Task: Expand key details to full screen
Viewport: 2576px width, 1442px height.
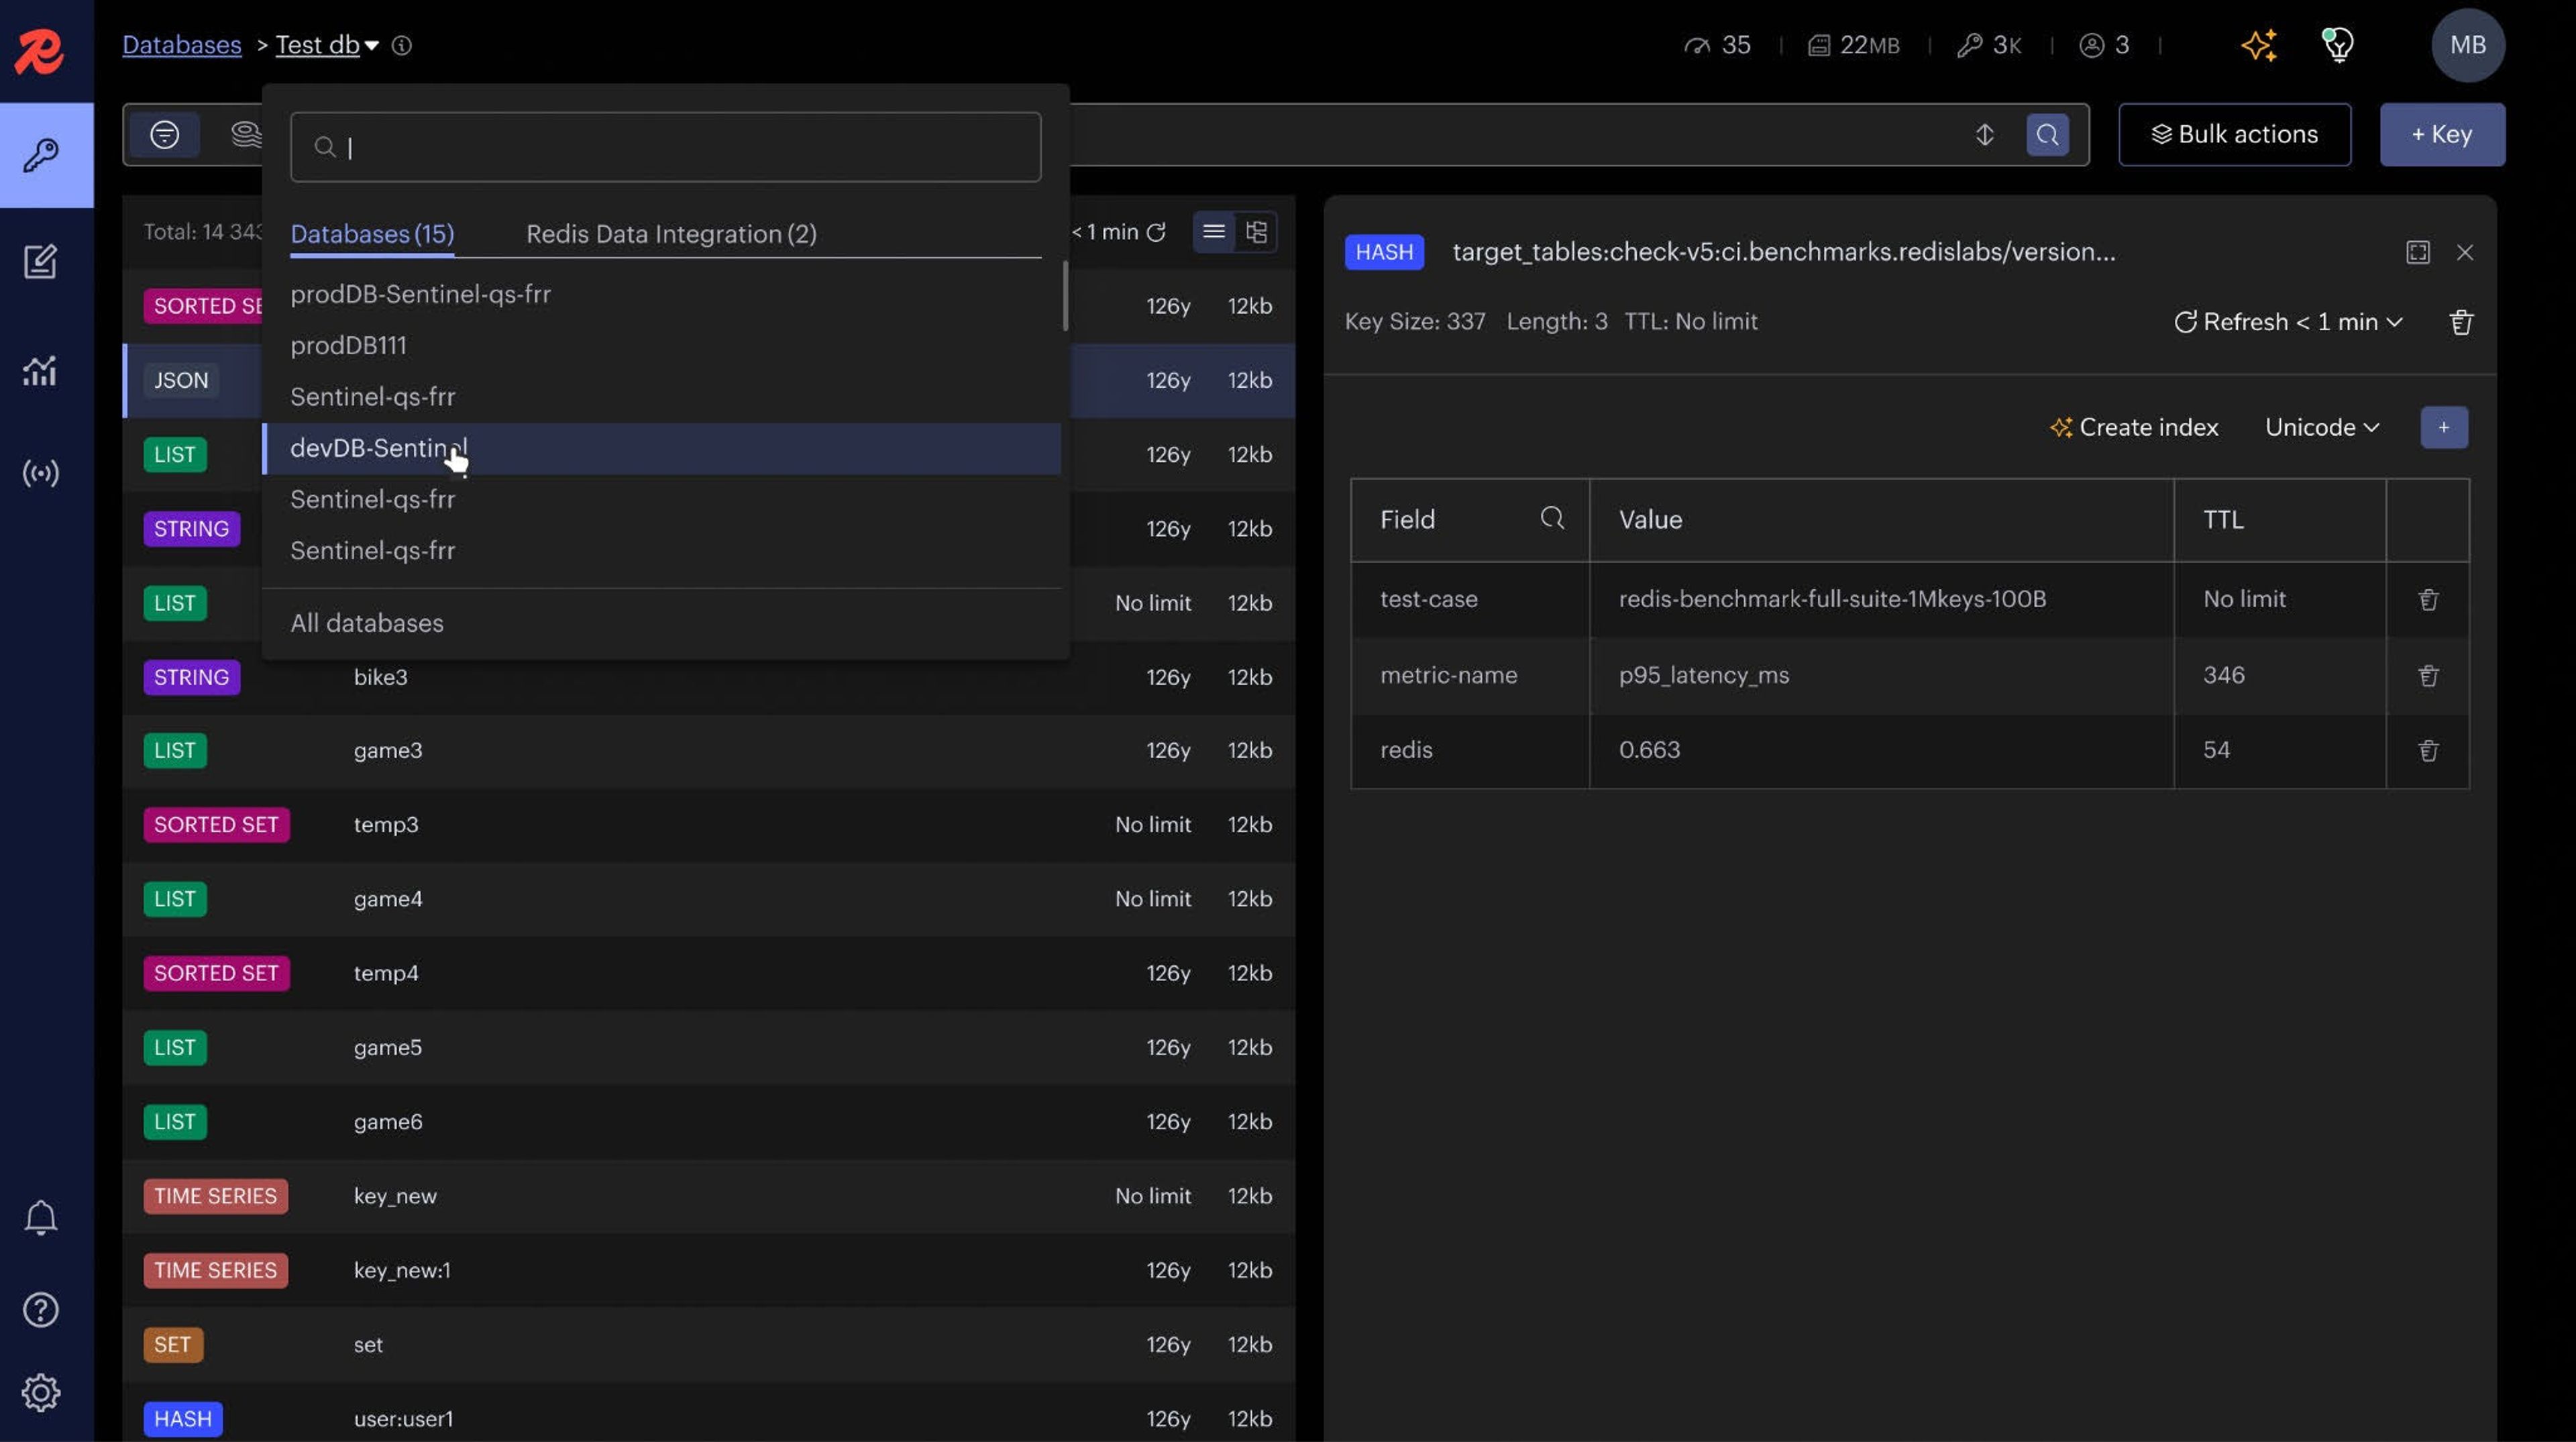Action: pyautogui.click(x=2417, y=252)
